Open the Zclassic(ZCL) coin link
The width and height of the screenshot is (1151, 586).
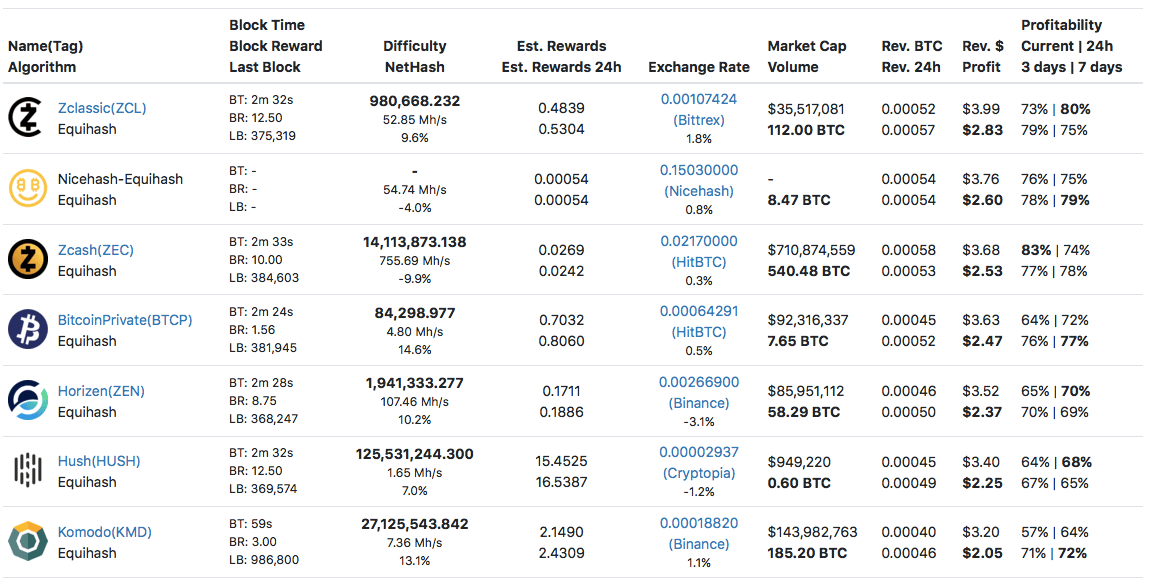102,108
